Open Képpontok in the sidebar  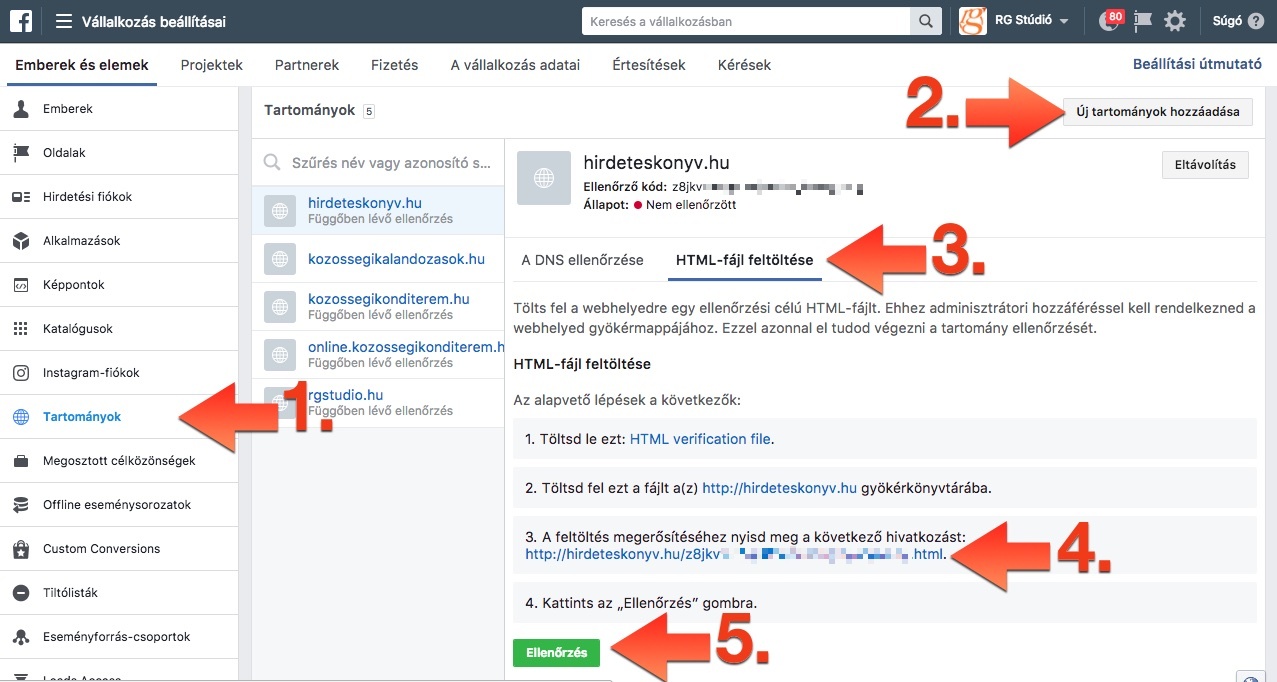click(x=119, y=285)
